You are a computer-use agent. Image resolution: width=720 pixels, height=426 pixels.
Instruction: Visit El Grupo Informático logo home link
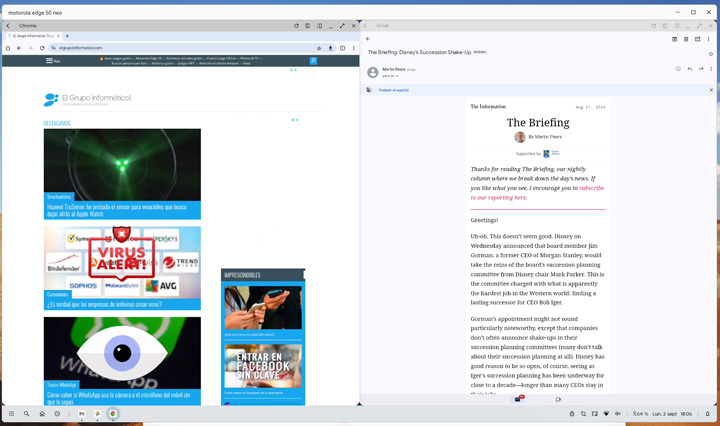(x=87, y=99)
